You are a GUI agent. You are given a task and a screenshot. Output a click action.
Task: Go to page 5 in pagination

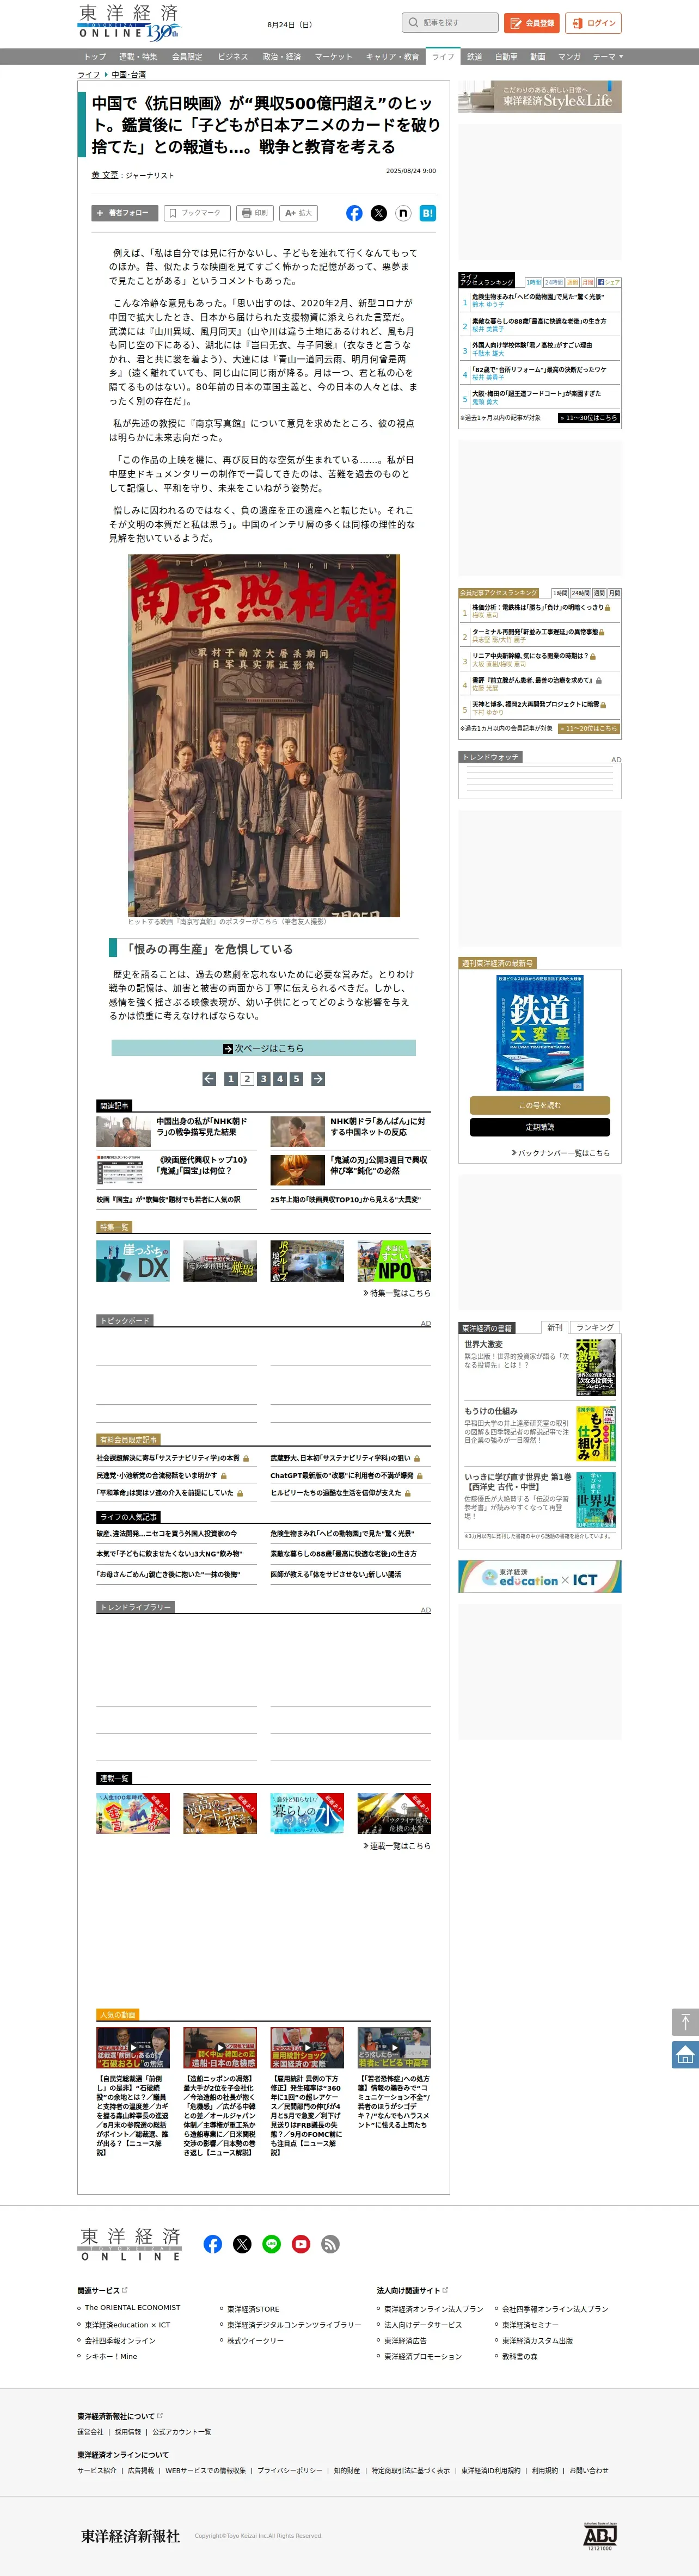tap(296, 1079)
